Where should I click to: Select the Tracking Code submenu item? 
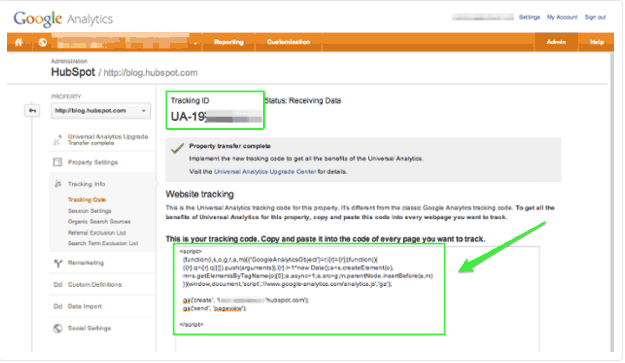[86, 200]
